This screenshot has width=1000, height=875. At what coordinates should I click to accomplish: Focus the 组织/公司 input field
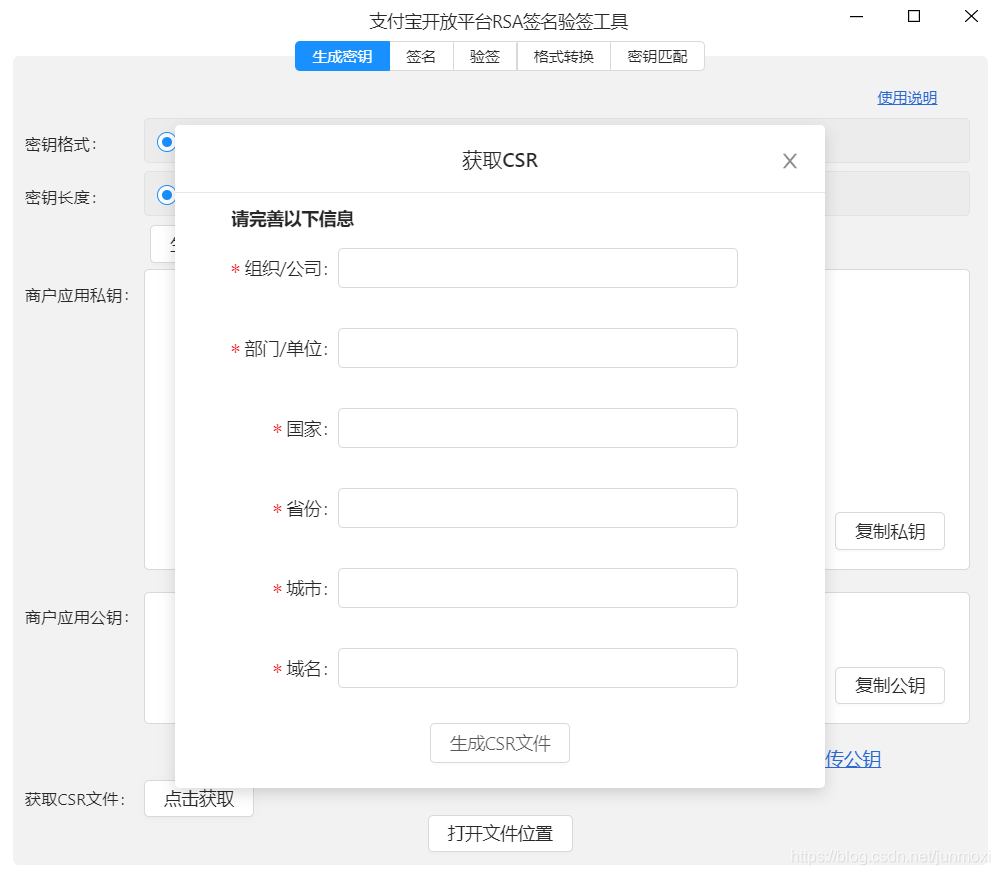pyautogui.click(x=537, y=268)
